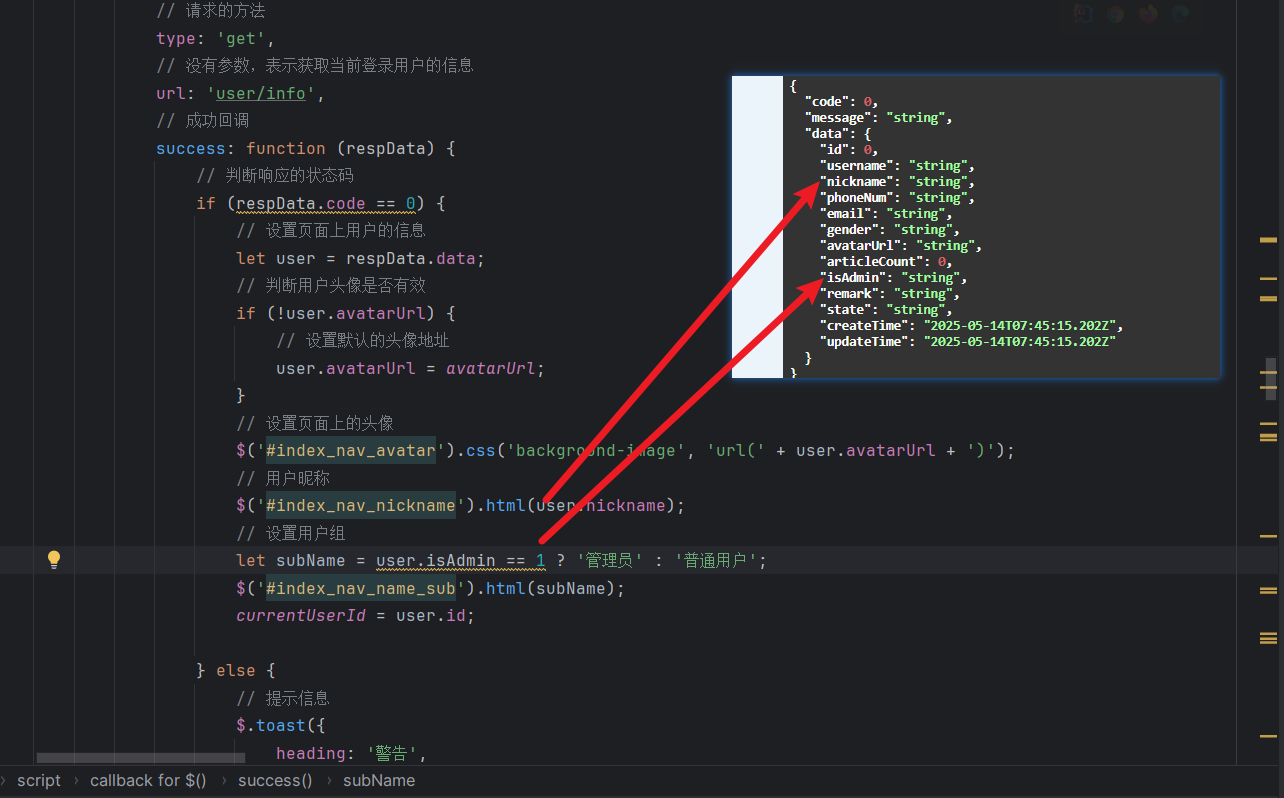1284x798 pixels.
Task: Click the '// 成功回调' comment
Action: coord(203,121)
